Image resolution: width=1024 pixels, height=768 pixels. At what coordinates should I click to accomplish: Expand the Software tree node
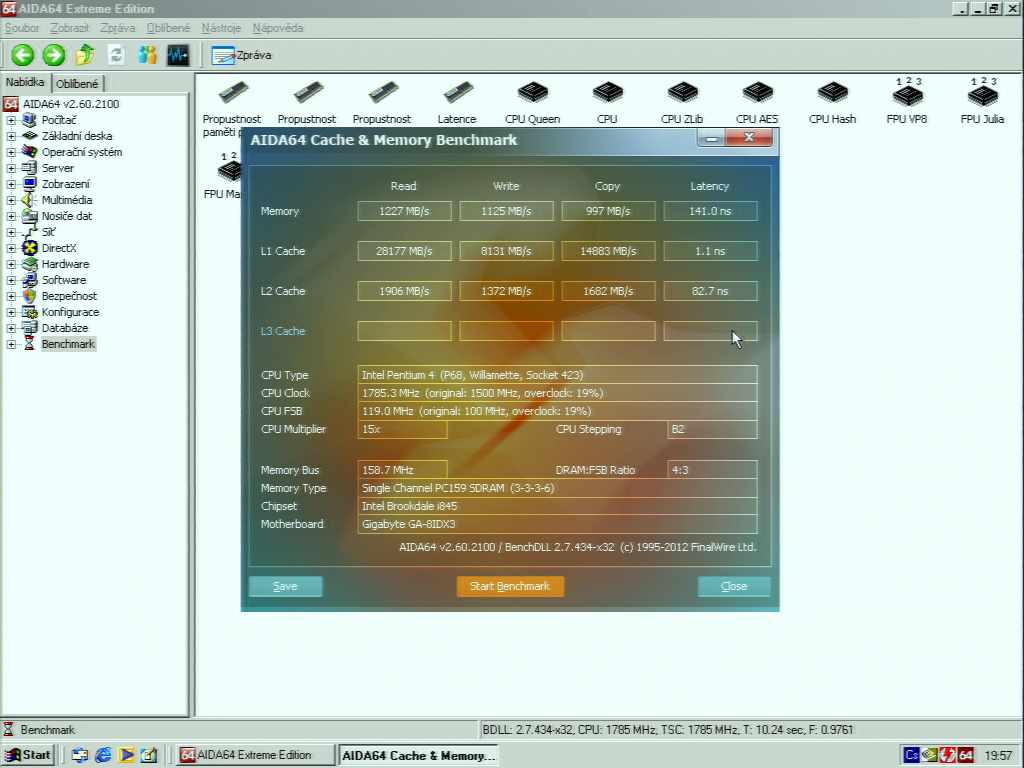point(11,280)
